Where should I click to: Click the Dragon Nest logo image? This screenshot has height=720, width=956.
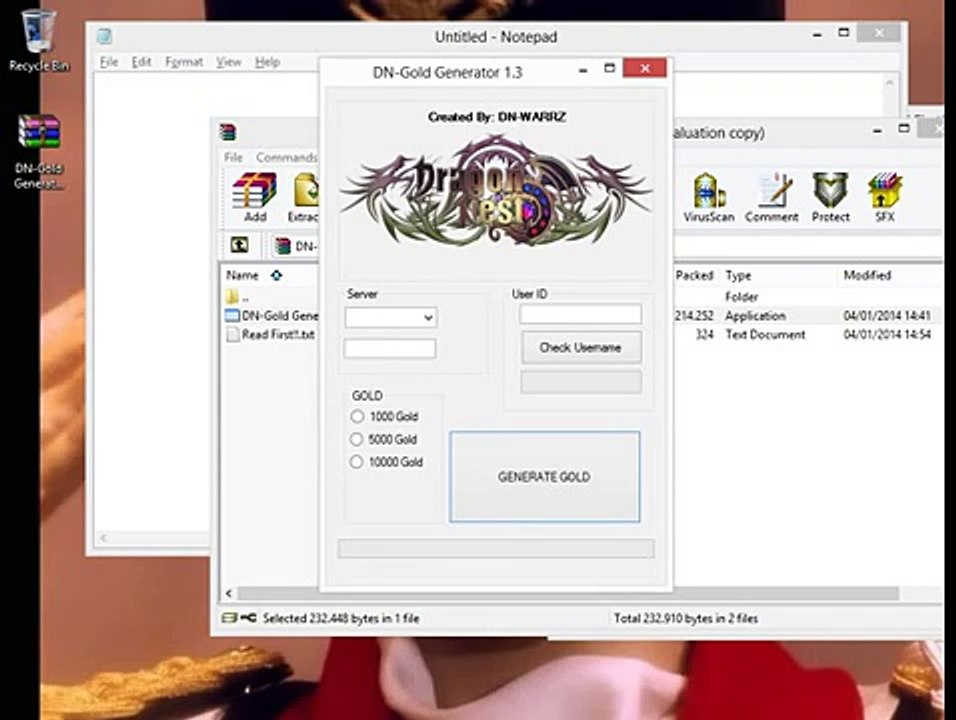[496, 191]
